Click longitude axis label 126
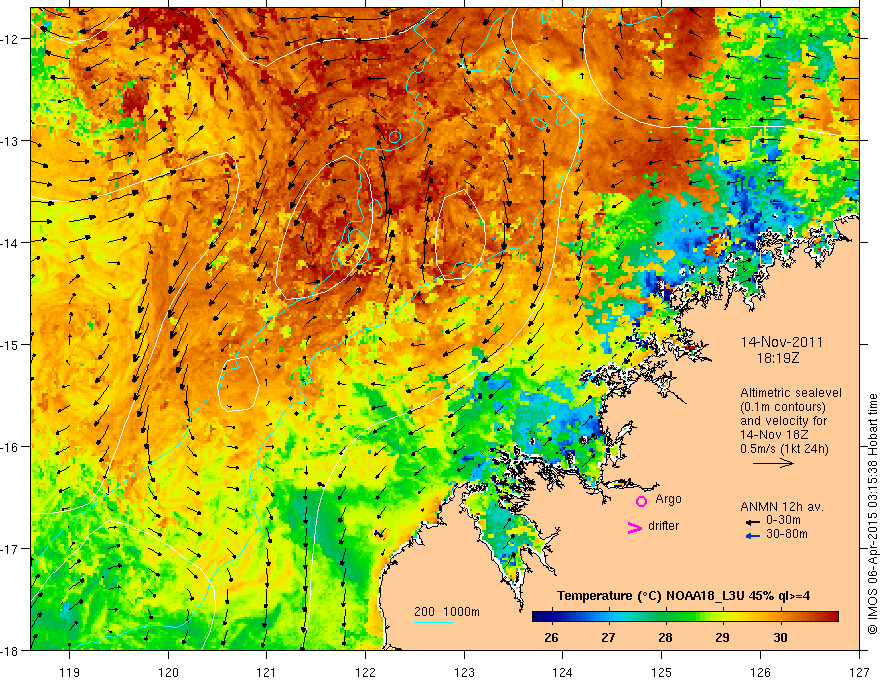The image size is (880, 680). pyautogui.click(x=760, y=672)
